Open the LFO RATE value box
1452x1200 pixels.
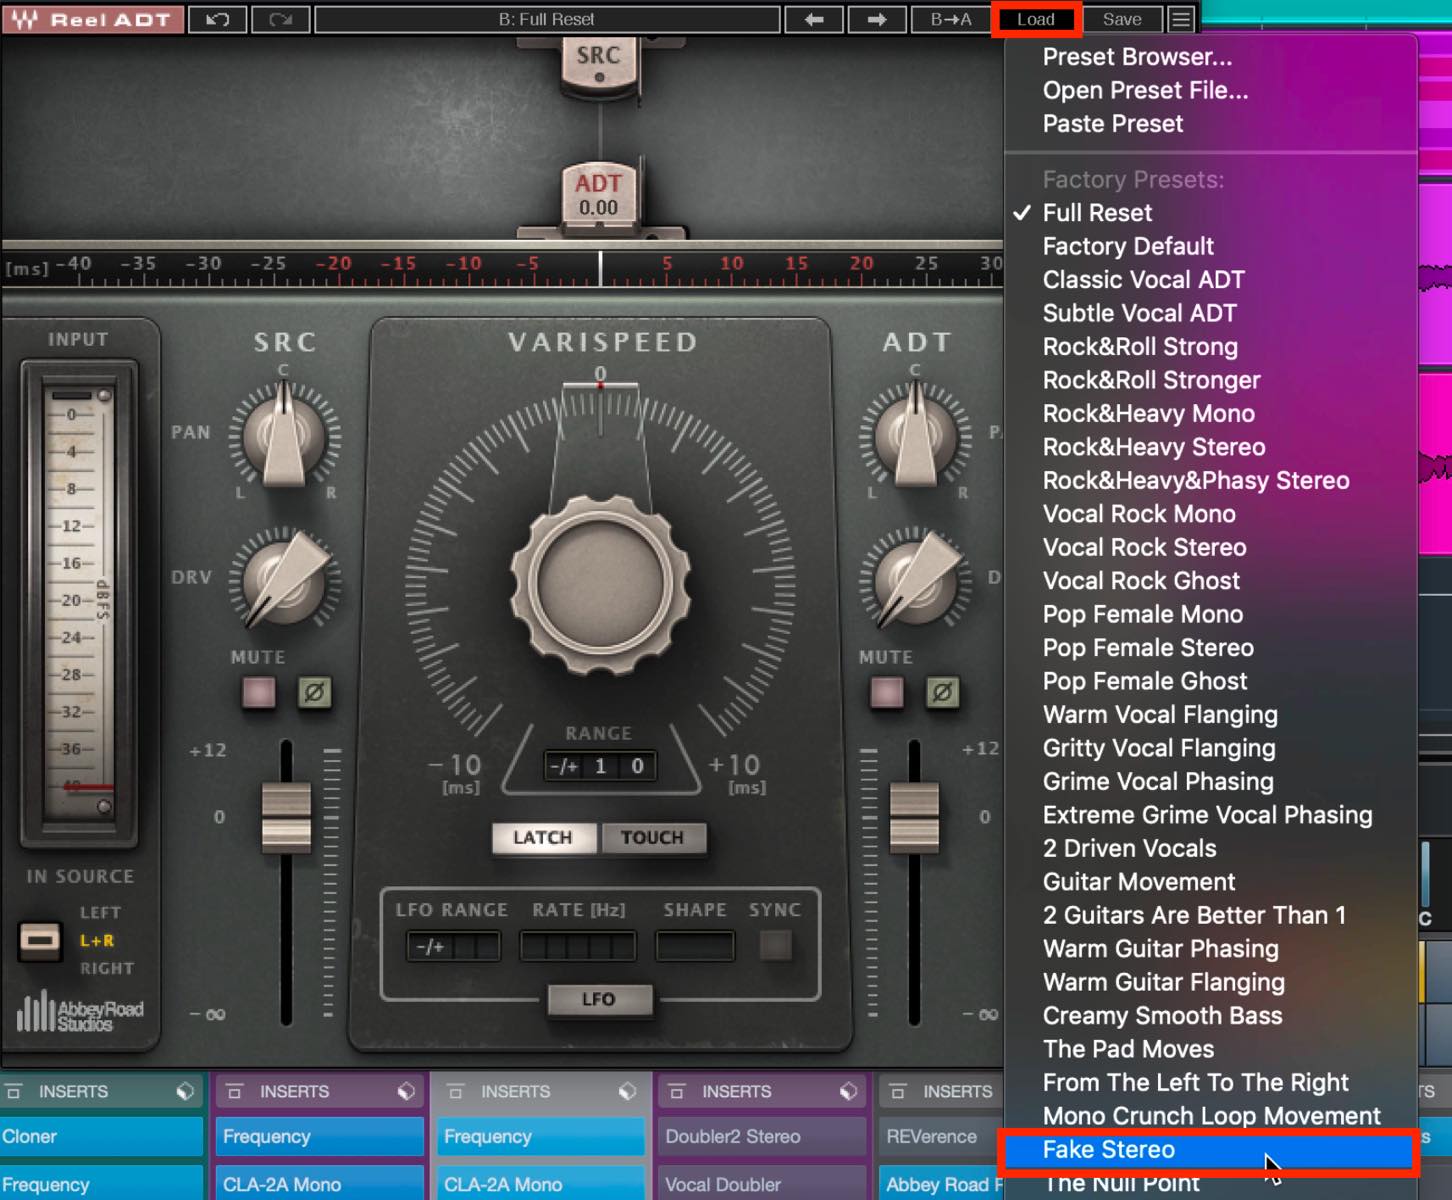click(578, 945)
